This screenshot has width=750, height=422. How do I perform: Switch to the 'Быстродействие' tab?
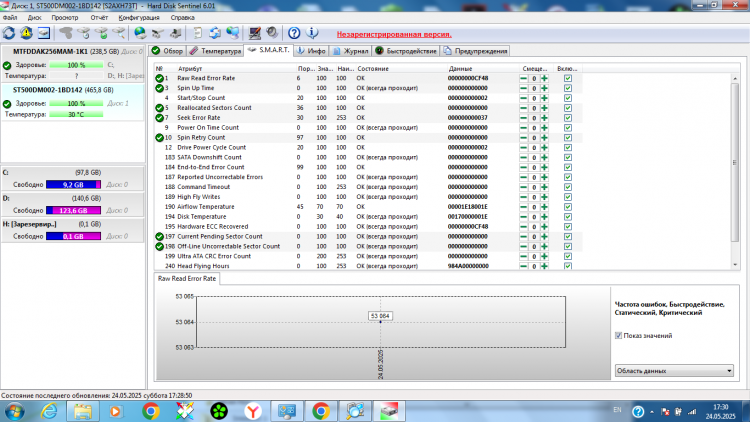406,51
